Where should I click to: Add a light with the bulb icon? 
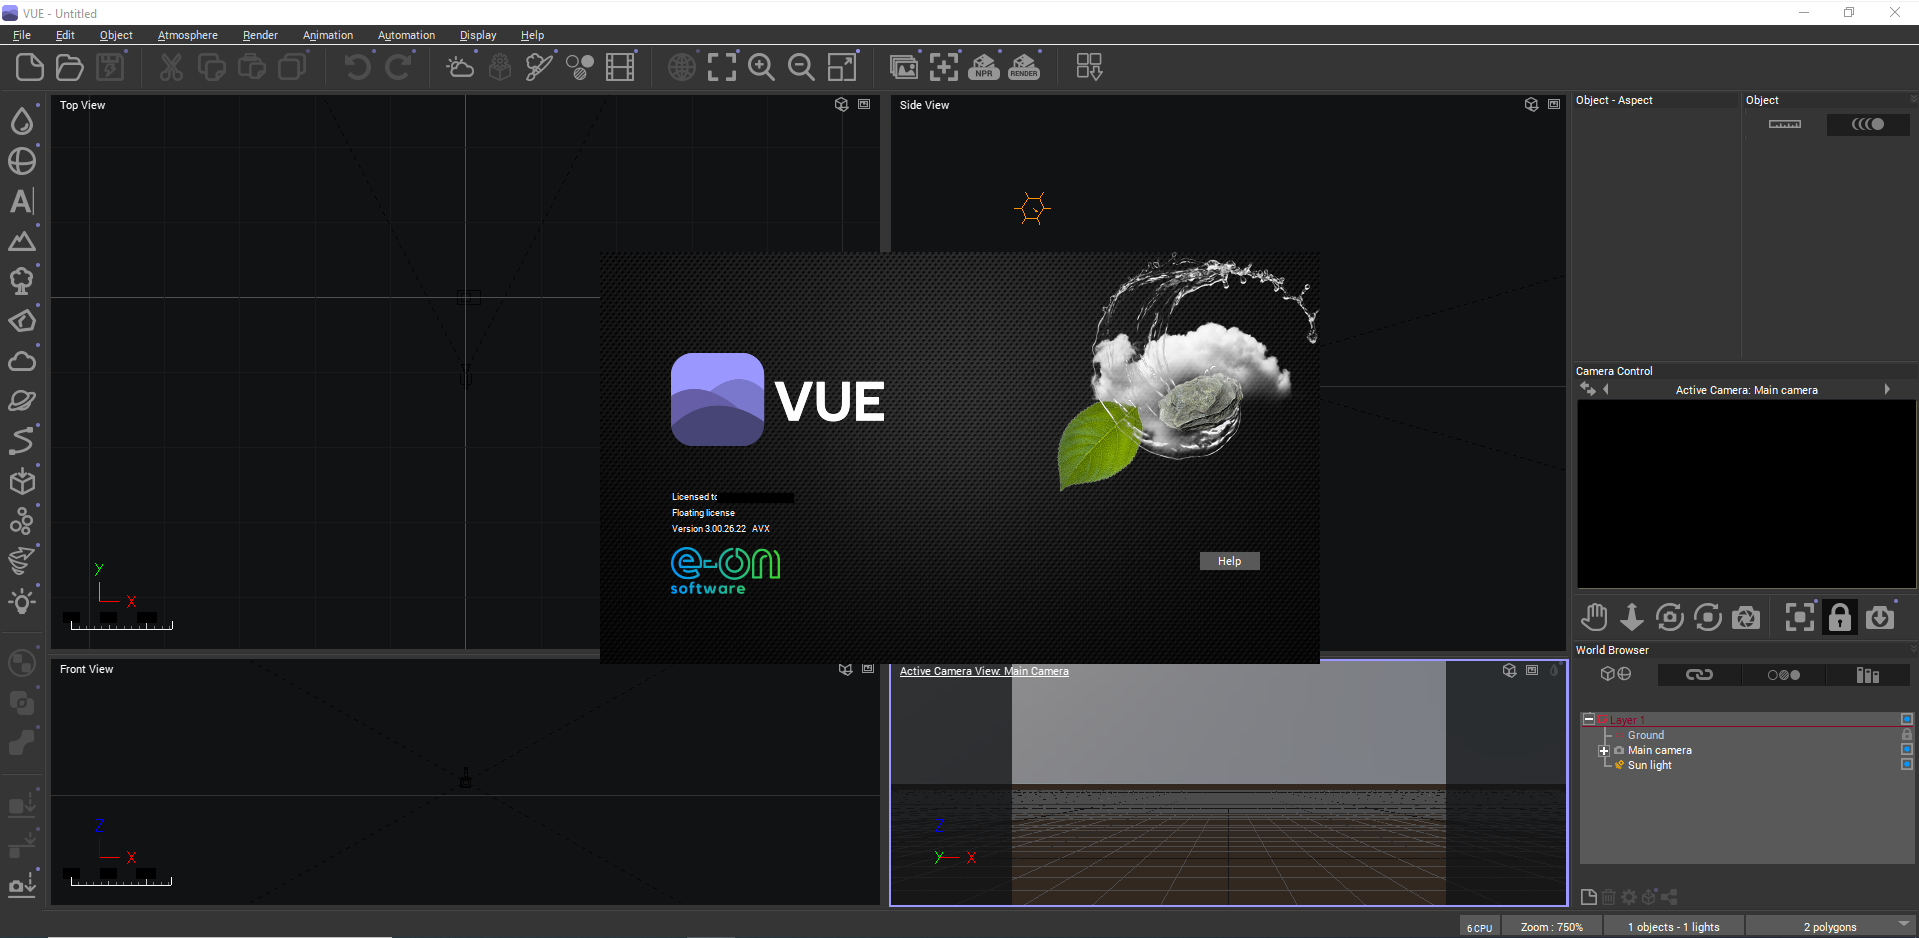pyautogui.click(x=22, y=601)
